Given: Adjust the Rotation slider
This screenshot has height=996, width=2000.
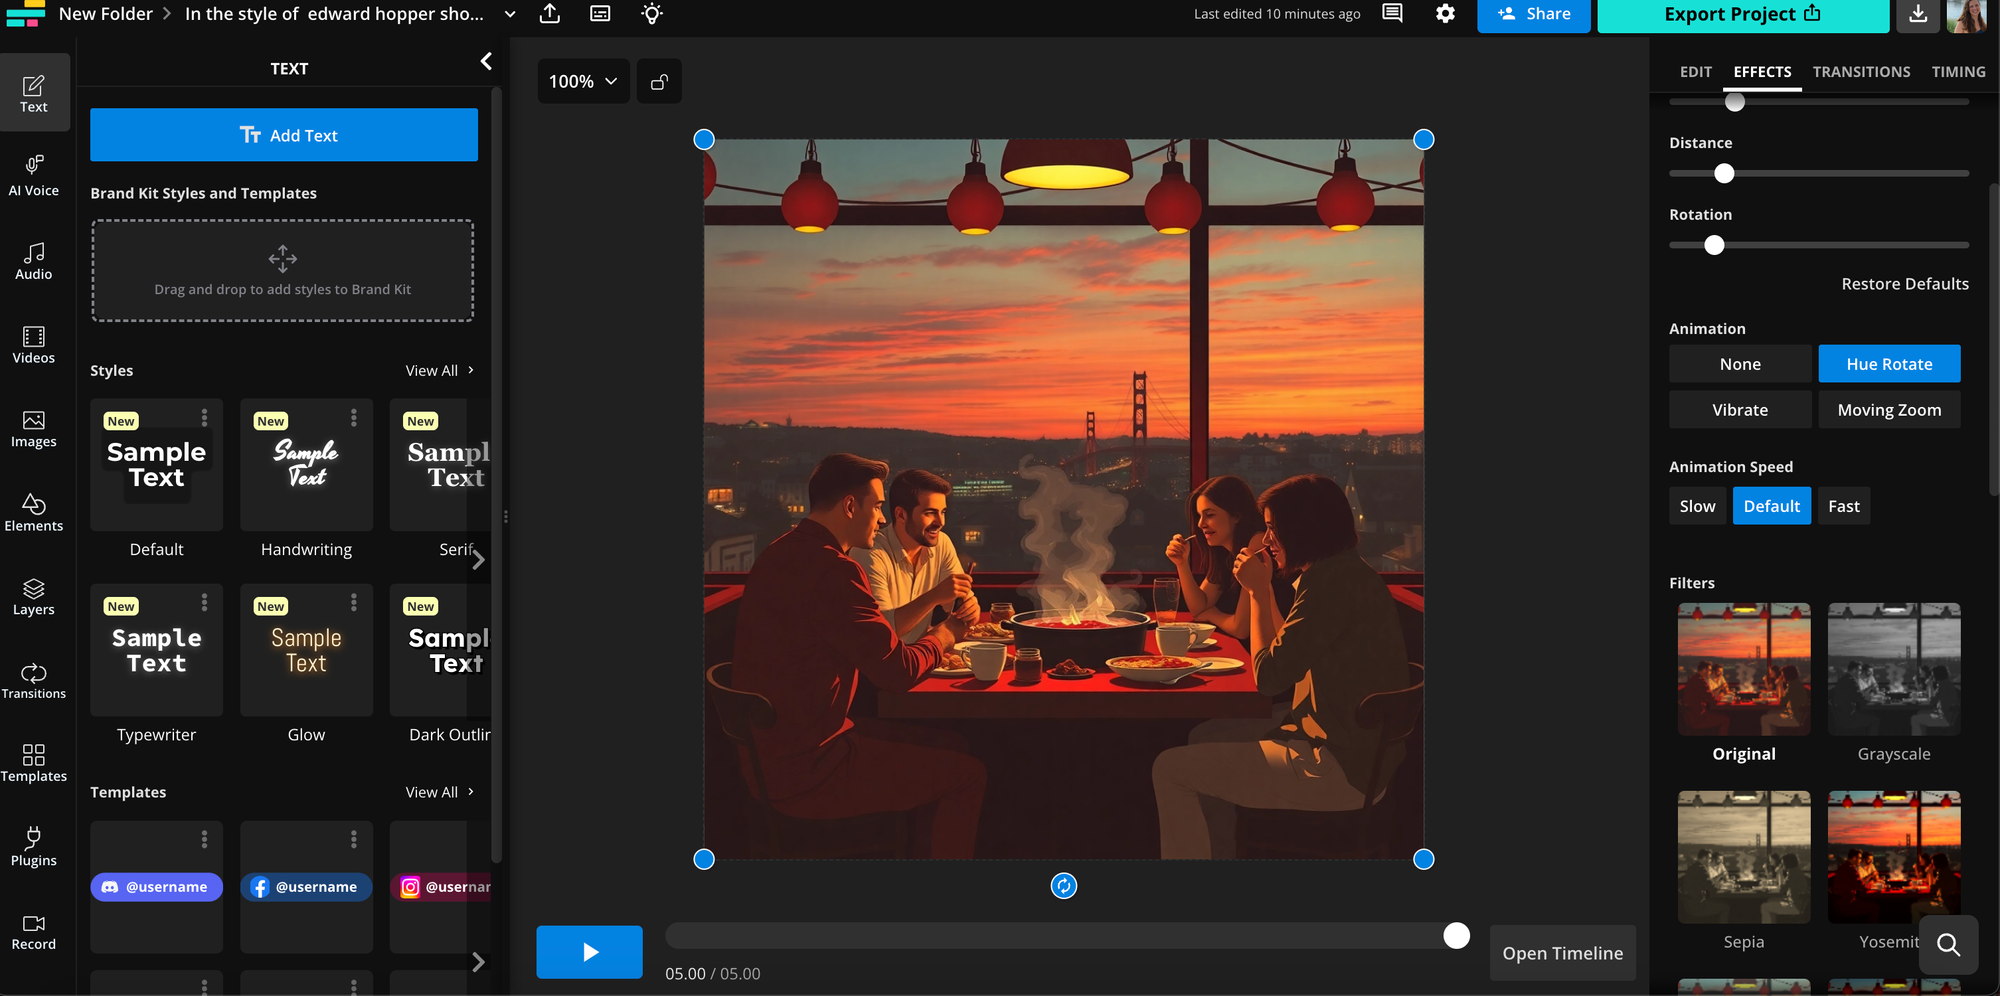Looking at the screenshot, I should coord(1714,245).
